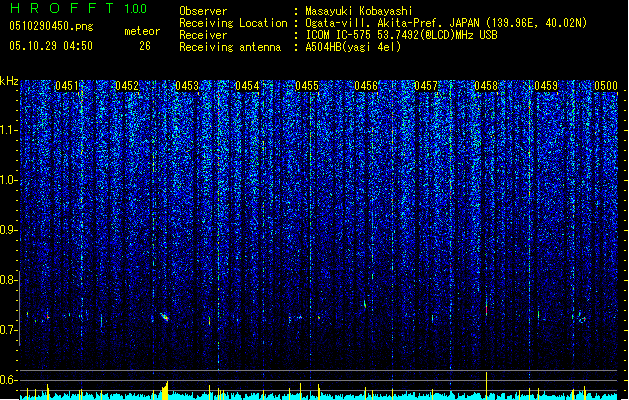Click the 0500 time marker
This screenshot has height=400, width=629.
(606, 86)
